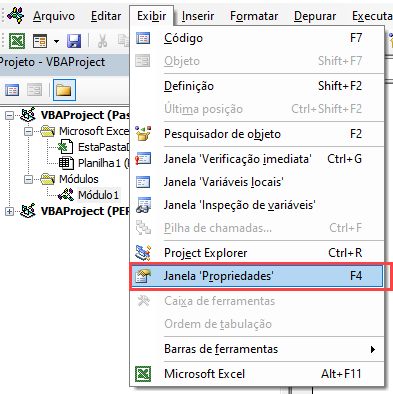Click the Microsoft Excel menu item icon
393x394 pixels.
point(143,374)
